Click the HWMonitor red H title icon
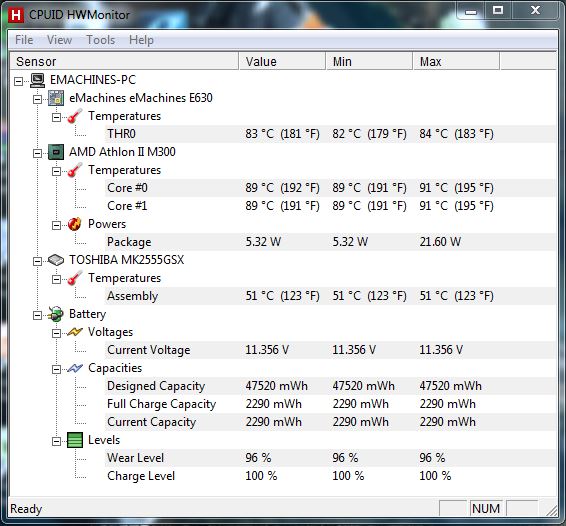Viewport: 566px width, 526px height. 16,15
